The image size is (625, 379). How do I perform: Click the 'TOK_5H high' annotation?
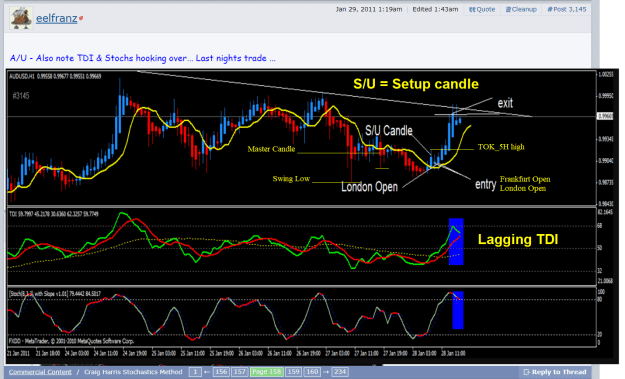501,147
